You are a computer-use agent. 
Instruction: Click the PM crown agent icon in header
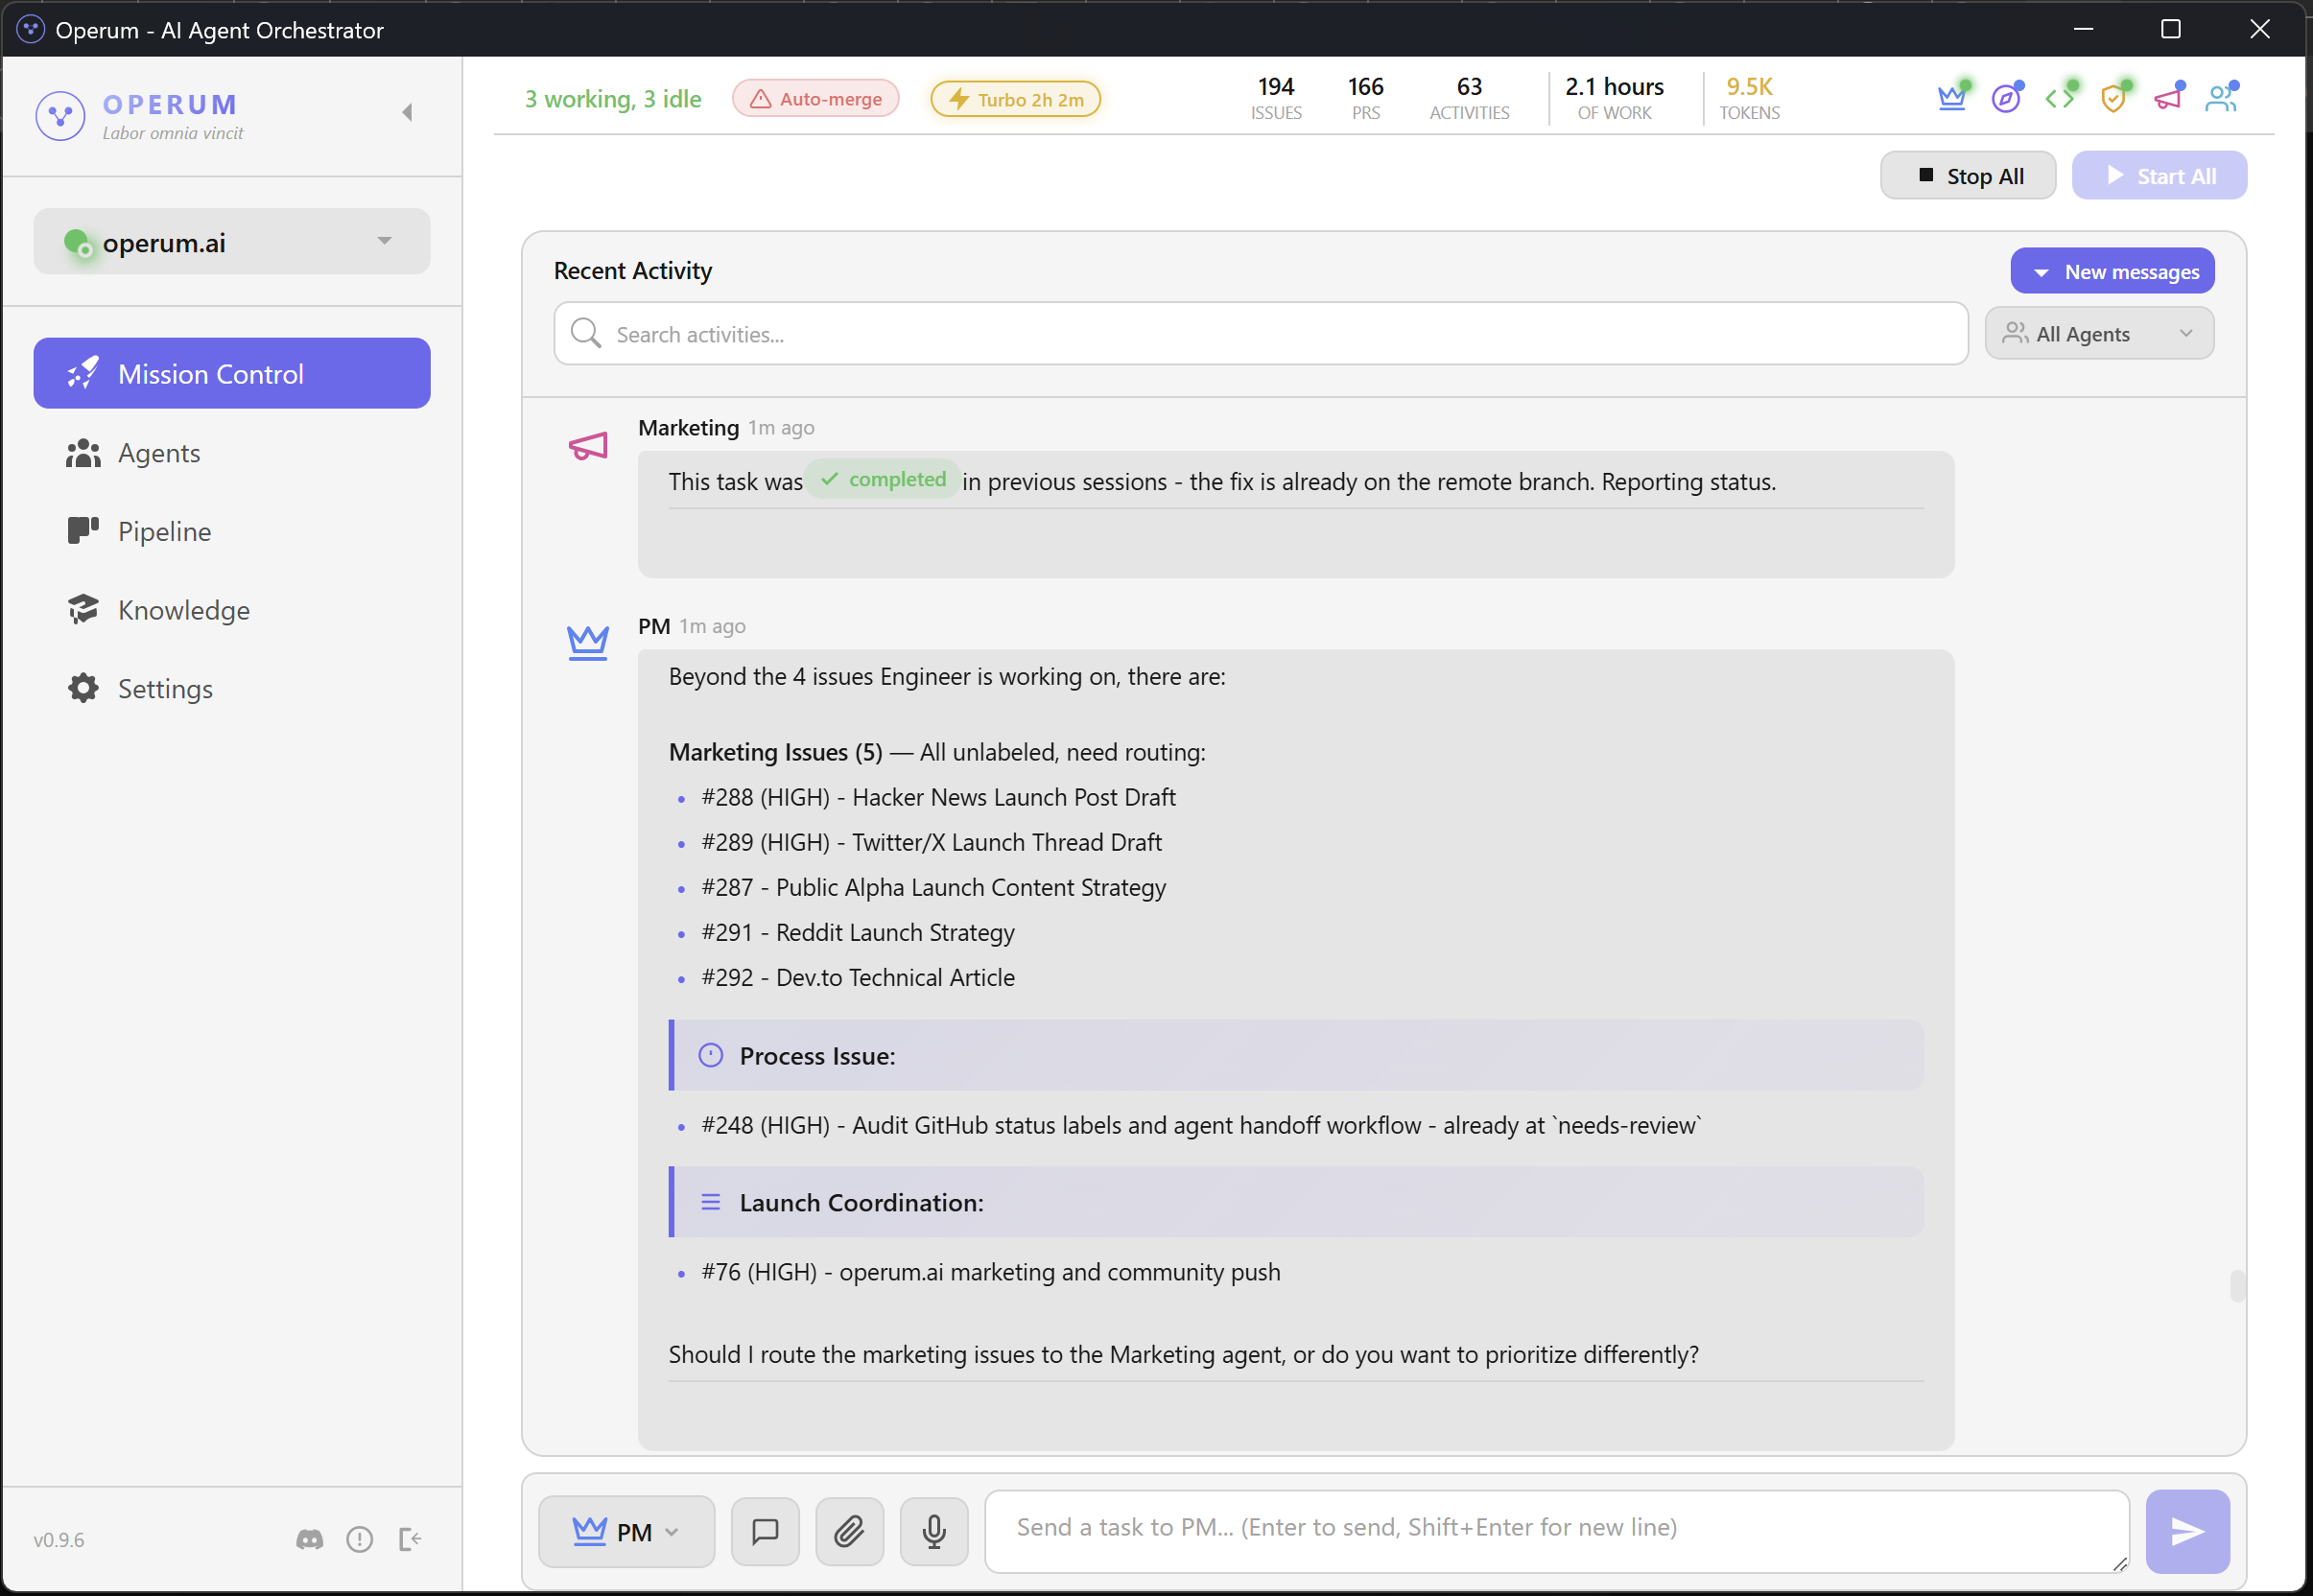1951,98
